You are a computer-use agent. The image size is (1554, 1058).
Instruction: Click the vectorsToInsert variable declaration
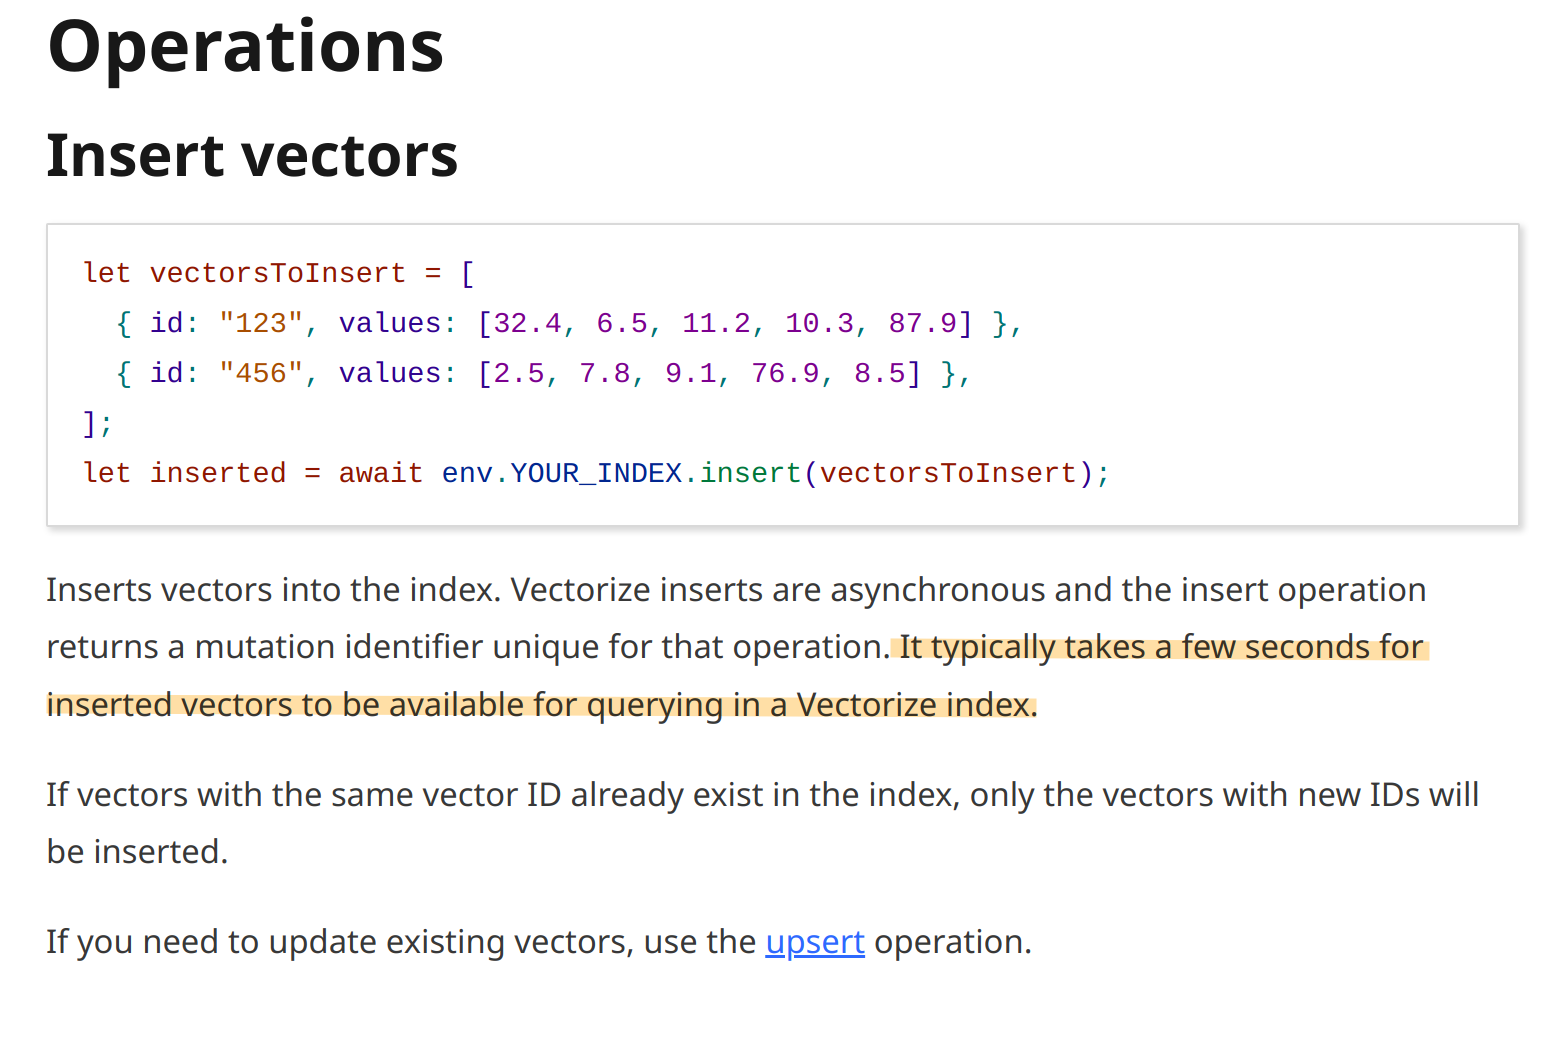click(x=277, y=273)
